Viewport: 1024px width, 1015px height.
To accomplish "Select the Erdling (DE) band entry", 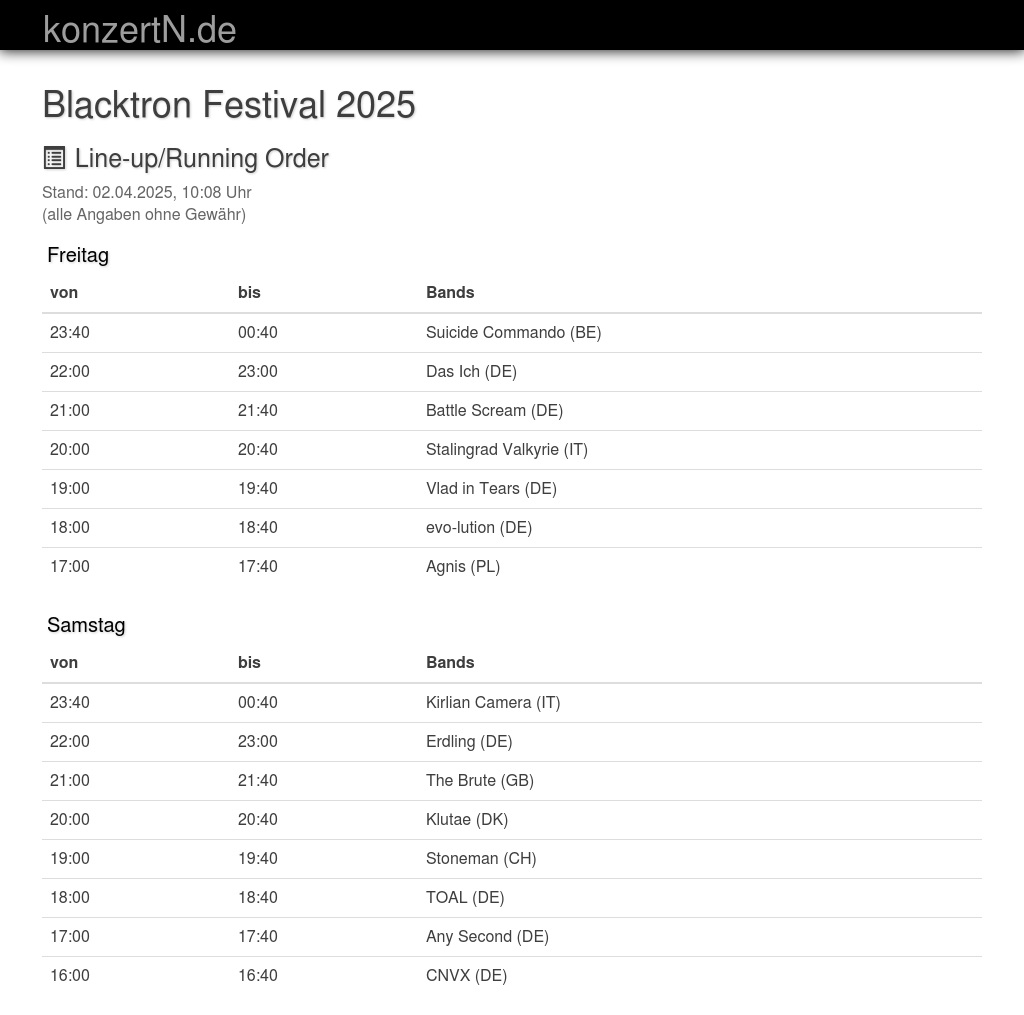I will tap(469, 742).
